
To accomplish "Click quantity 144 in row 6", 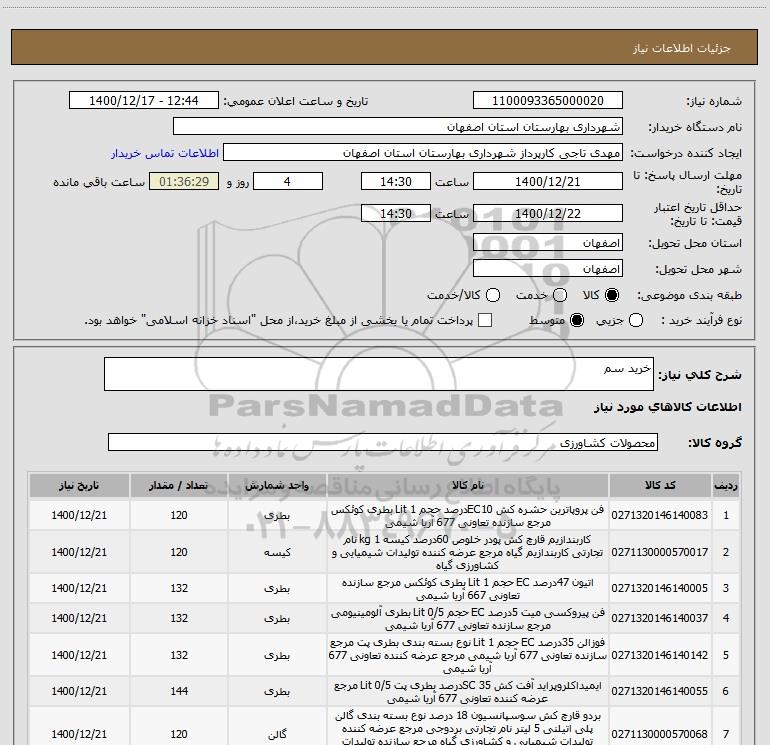I will click(x=179, y=691).
